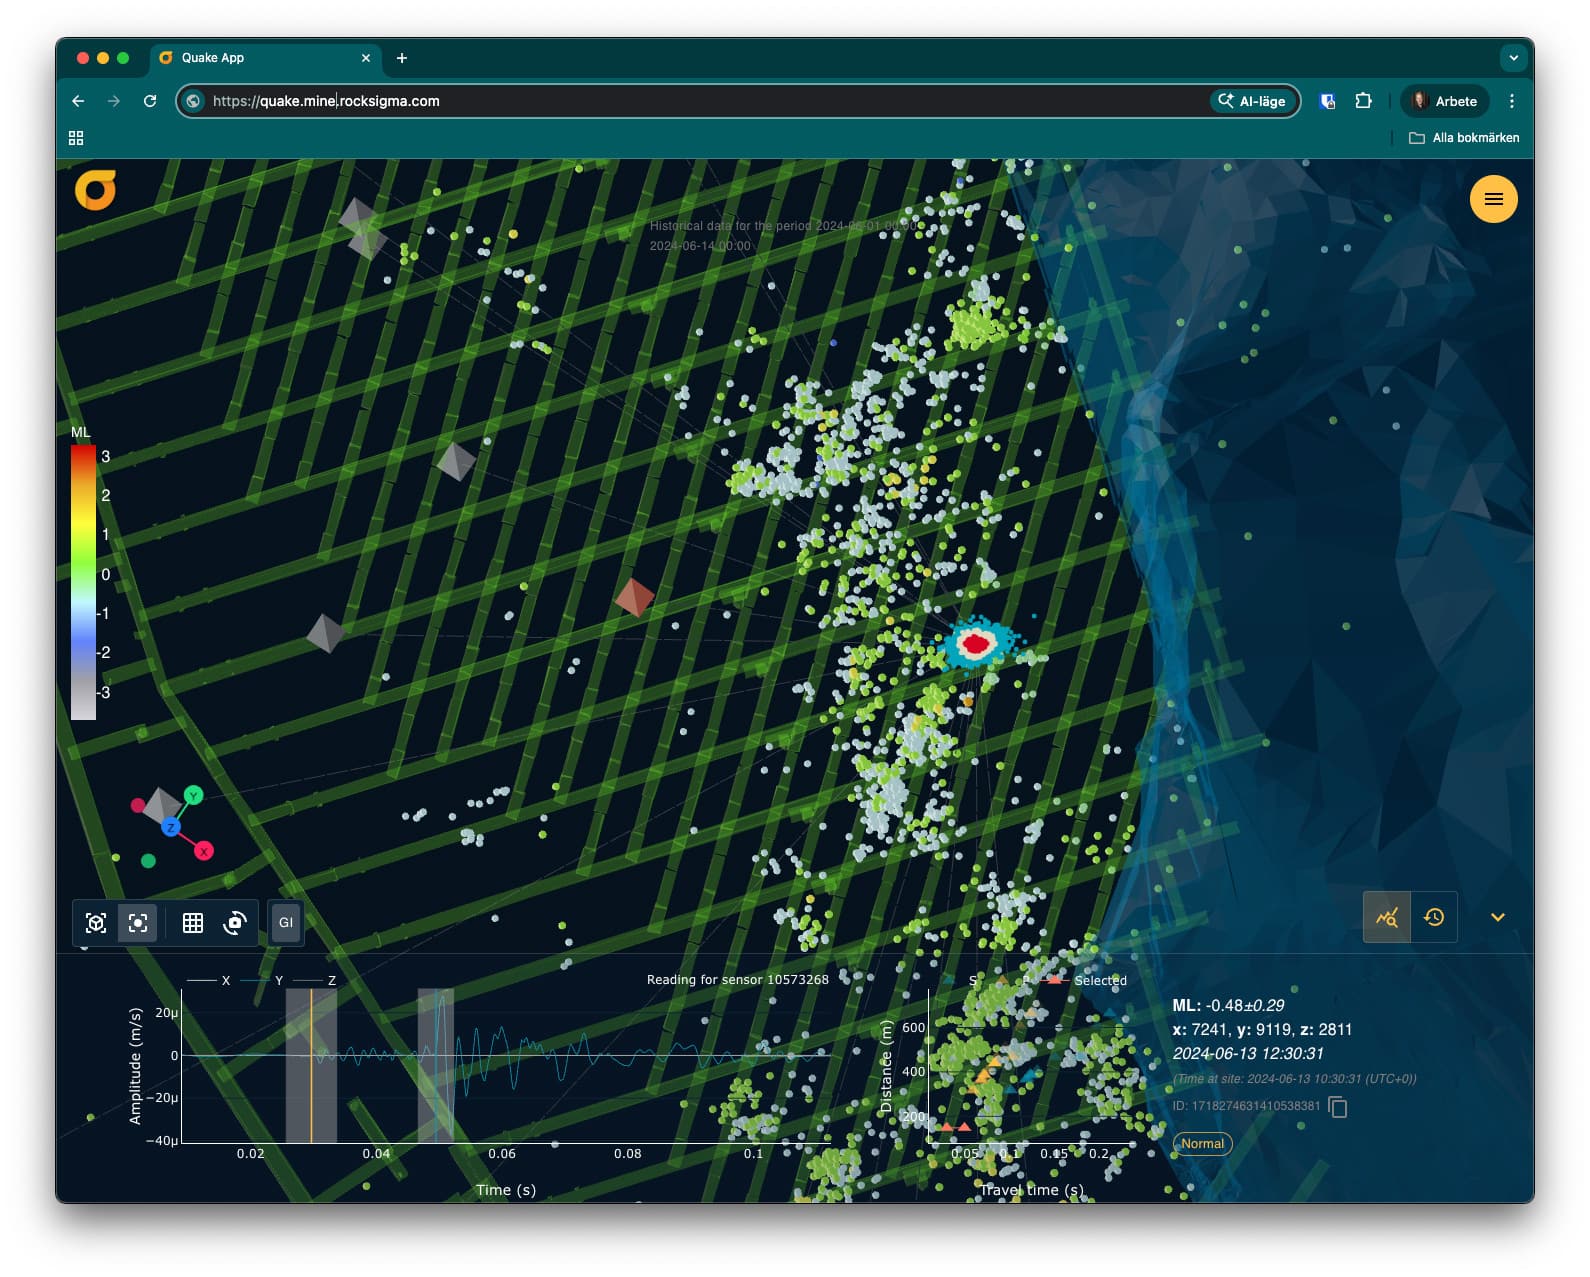View site information next to the URL
The height and width of the screenshot is (1277, 1590).
pos(194,101)
